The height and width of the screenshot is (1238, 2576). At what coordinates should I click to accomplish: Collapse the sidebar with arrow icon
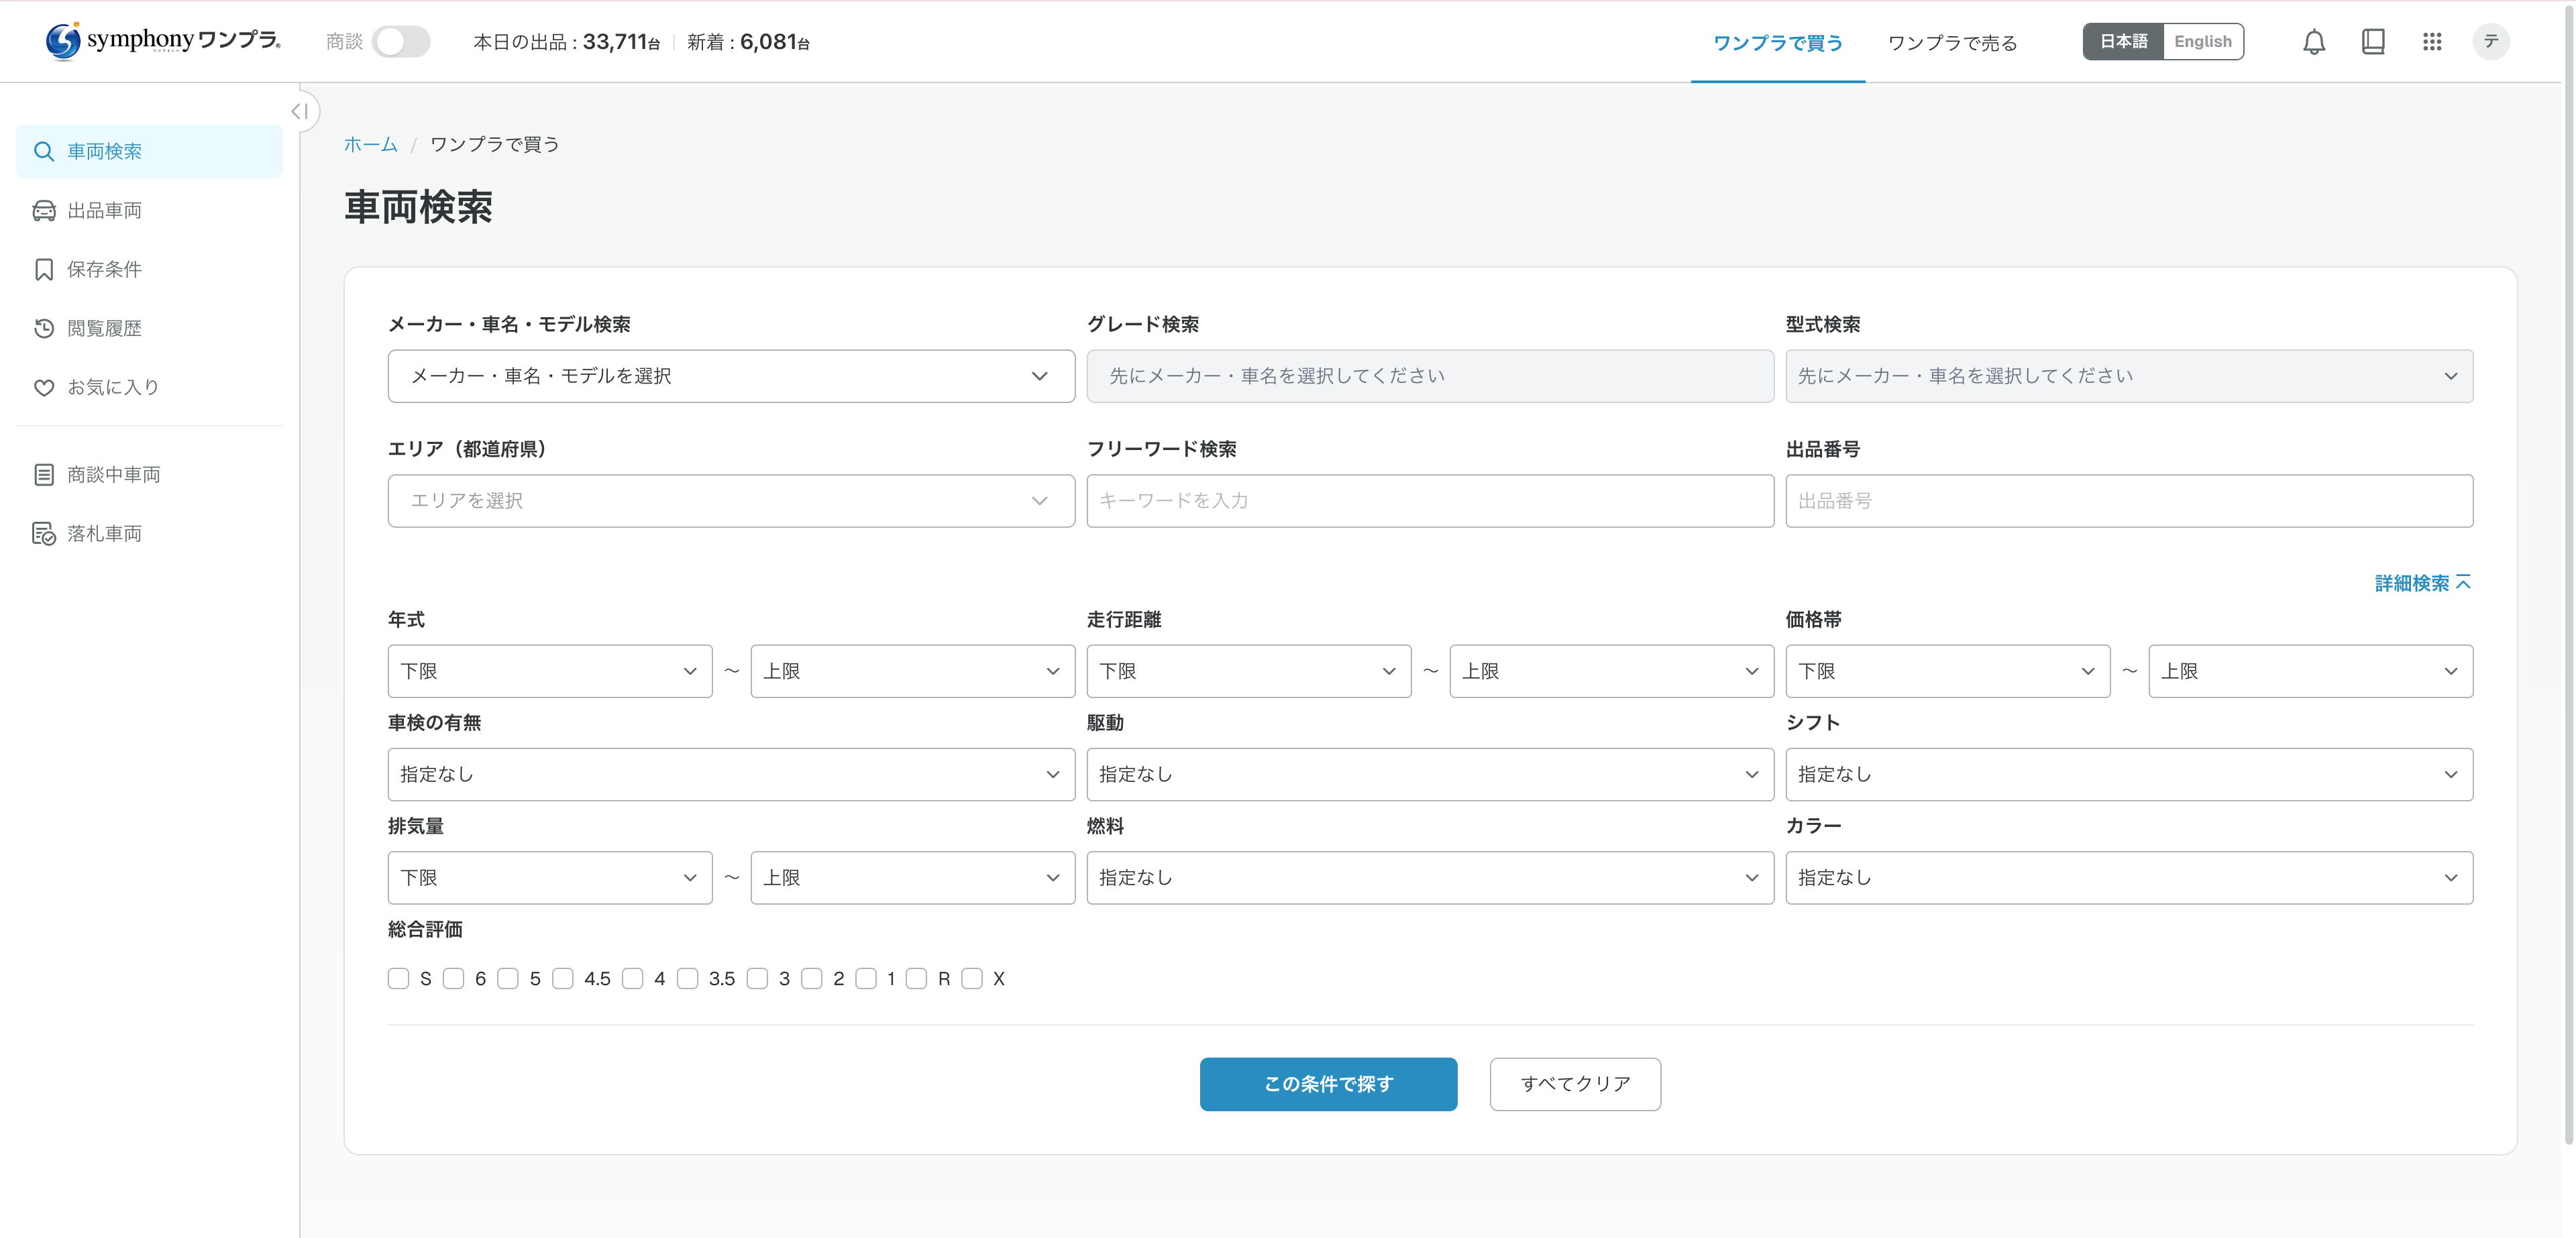(299, 111)
